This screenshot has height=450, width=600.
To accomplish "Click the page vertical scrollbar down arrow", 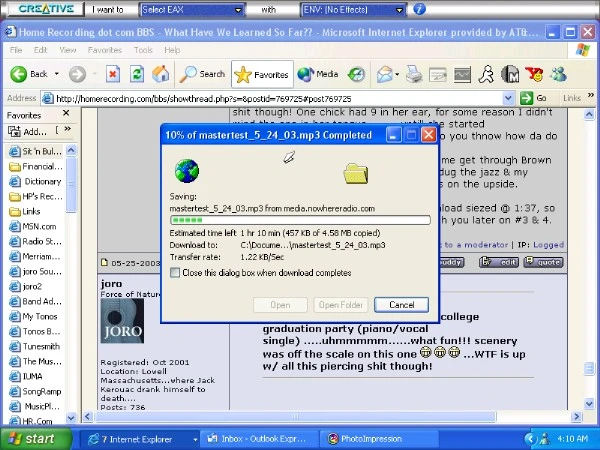I will 589,403.
